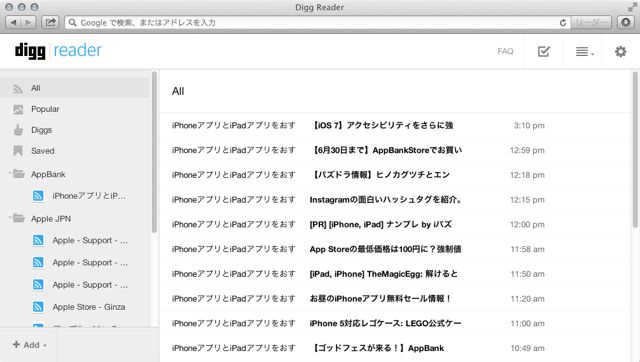Click the 10:49 am timestamp
640x362 pixels.
(527, 348)
